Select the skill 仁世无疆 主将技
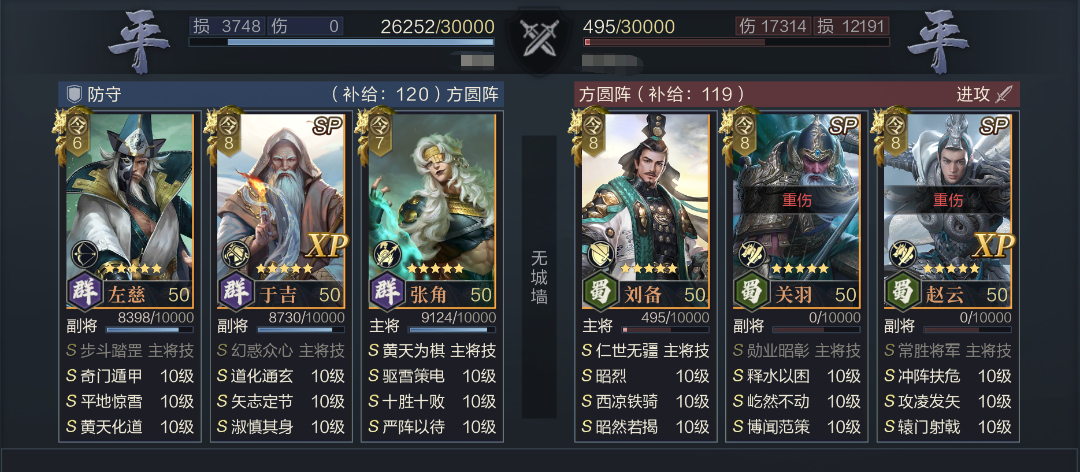The height and width of the screenshot is (472, 1080). click(645, 351)
